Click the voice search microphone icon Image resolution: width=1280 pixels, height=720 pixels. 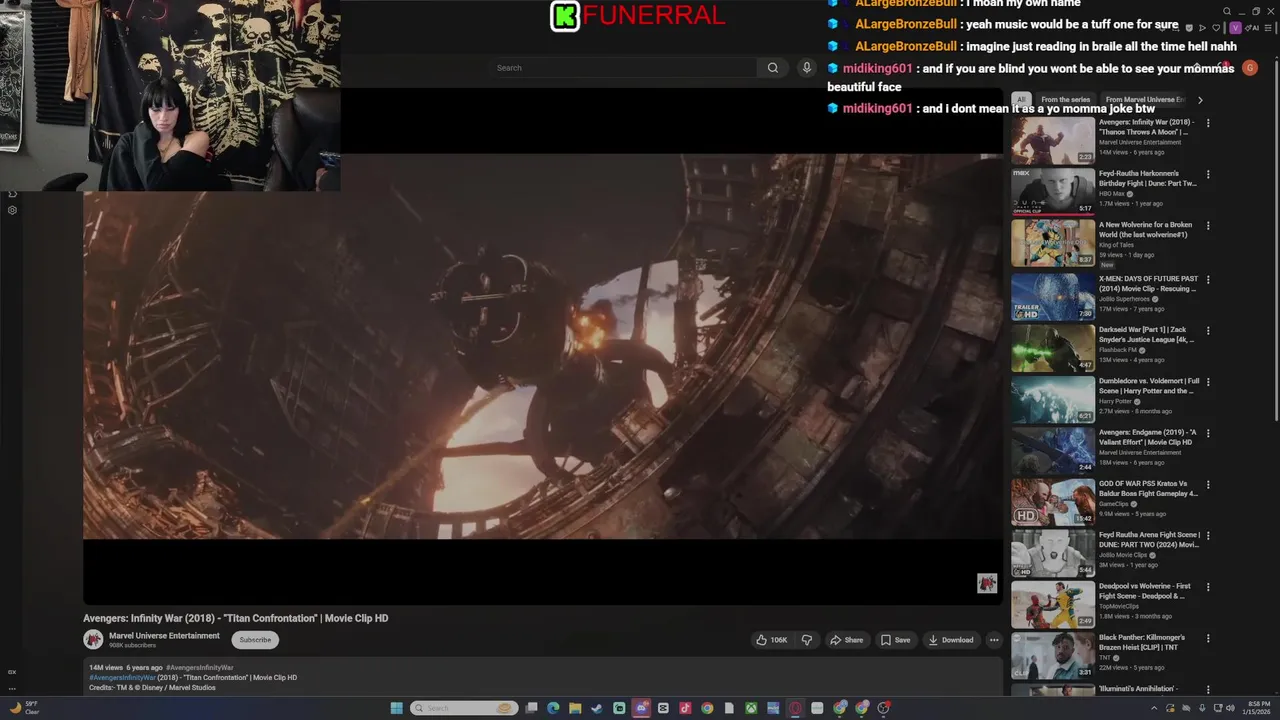pyautogui.click(x=806, y=68)
